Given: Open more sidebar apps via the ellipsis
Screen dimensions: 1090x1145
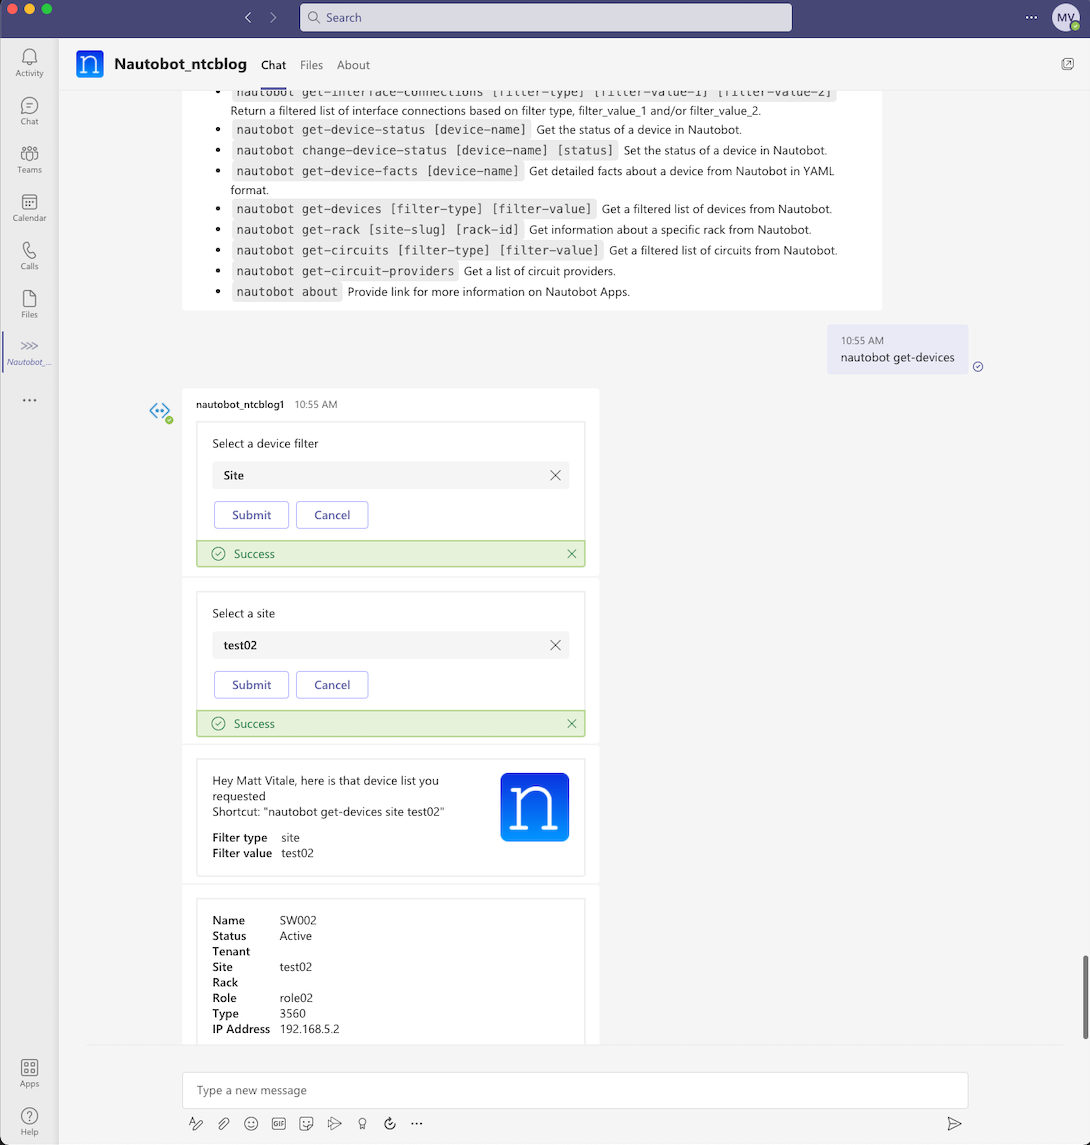Looking at the screenshot, I should coord(29,399).
